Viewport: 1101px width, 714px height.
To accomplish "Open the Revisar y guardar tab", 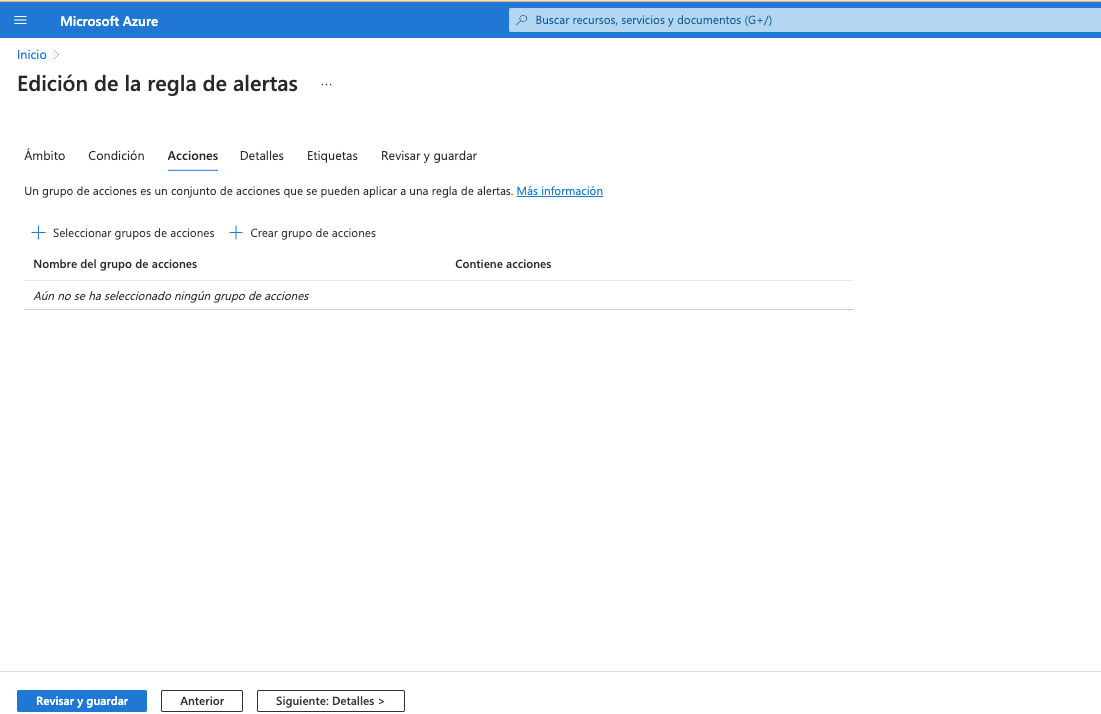I will [429, 156].
